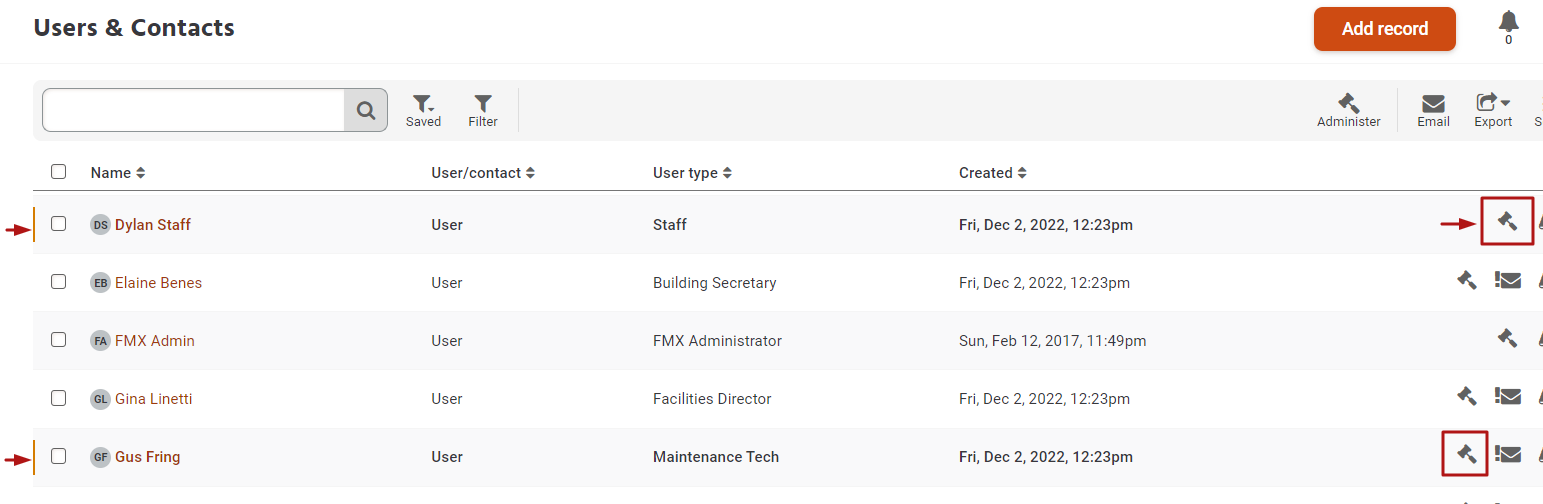Sort by the Created column header
Screen dimensions: 1543x504
click(992, 173)
